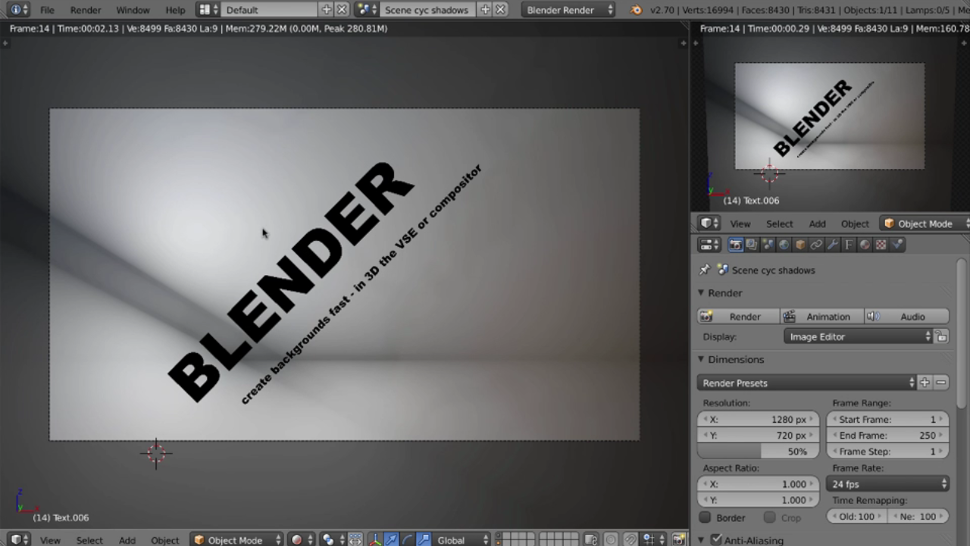Image resolution: width=970 pixels, height=546 pixels.
Task: Add a render preset with plus button
Action: click(925, 383)
